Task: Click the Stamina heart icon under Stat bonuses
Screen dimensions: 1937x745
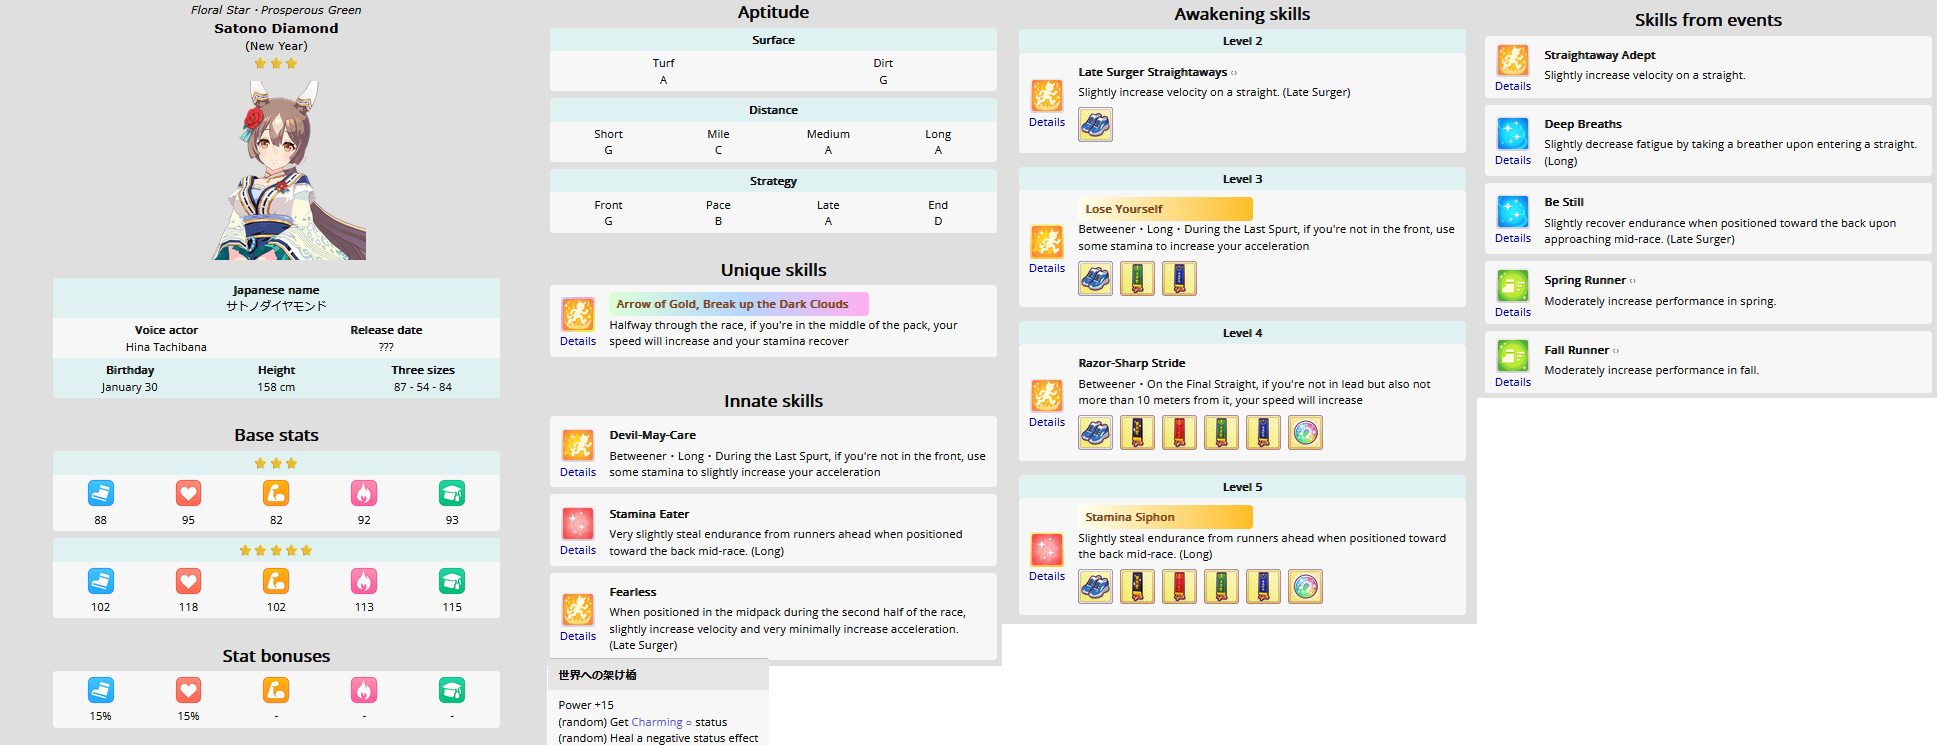Action: pyautogui.click(x=189, y=690)
